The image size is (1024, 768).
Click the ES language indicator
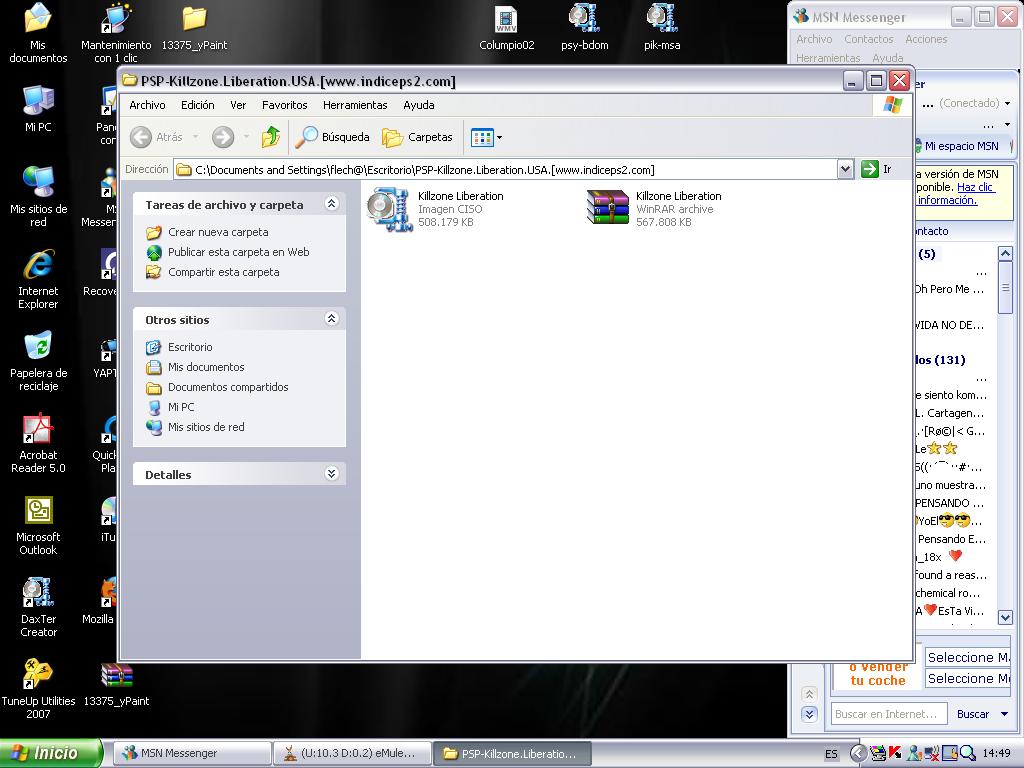(x=831, y=754)
